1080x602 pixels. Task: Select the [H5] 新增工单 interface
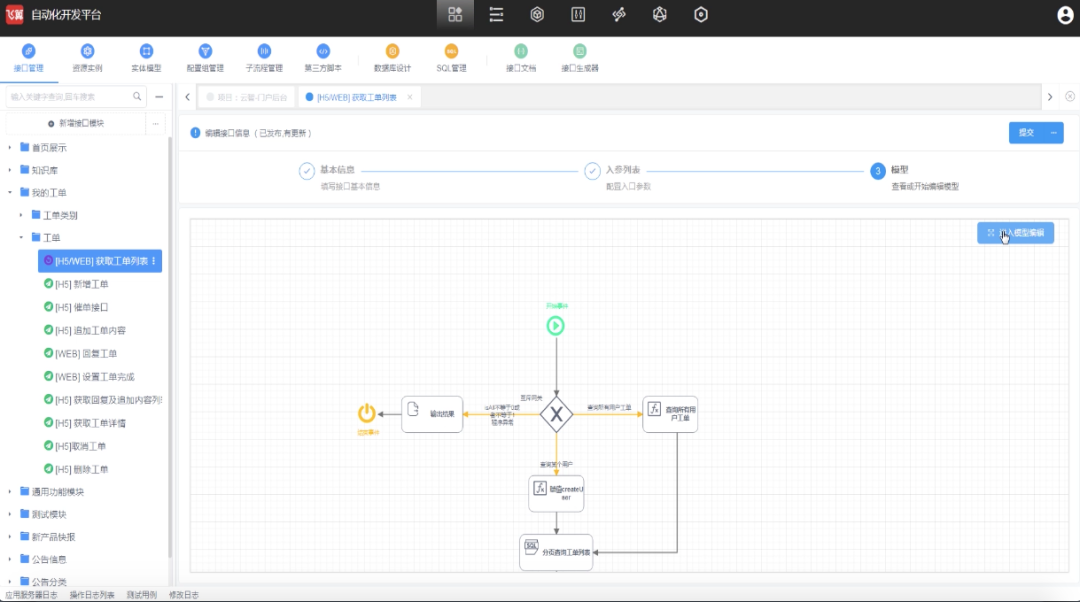click(81, 284)
